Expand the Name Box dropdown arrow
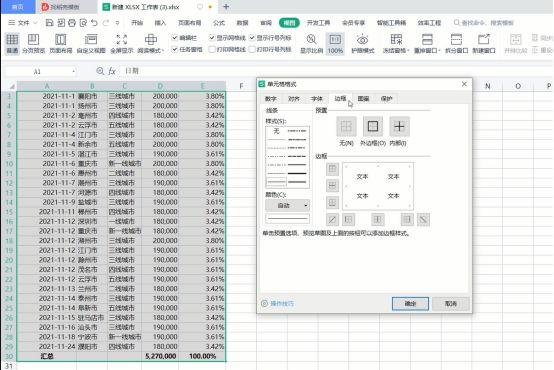The height and width of the screenshot is (370, 554). [x=73, y=71]
